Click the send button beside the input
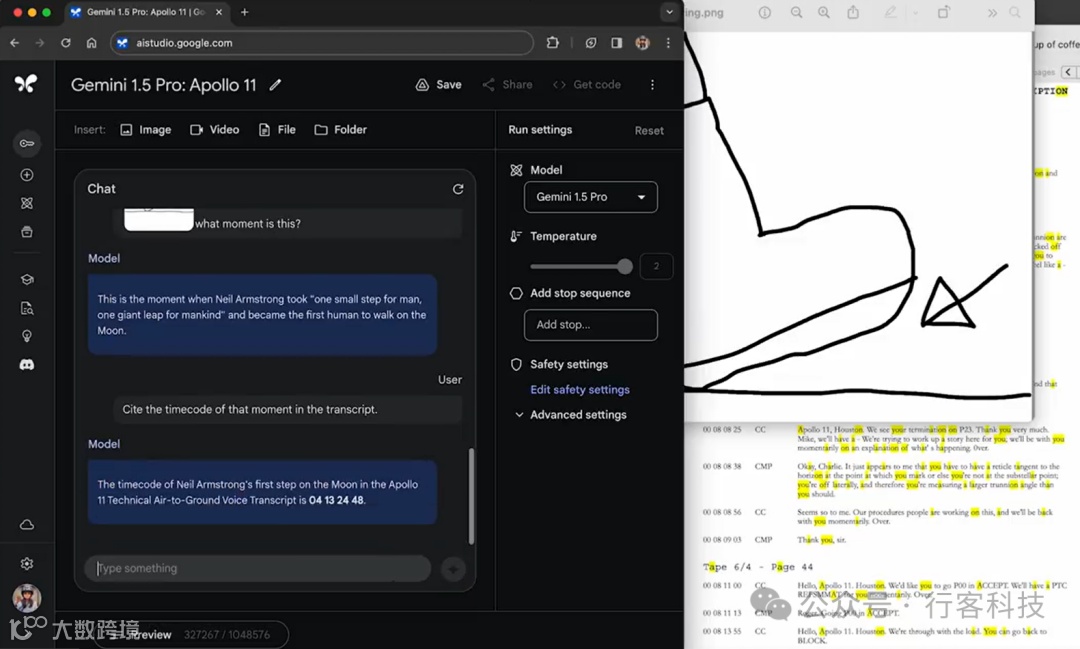Viewport: 1080px width, 649px height. 453,569
